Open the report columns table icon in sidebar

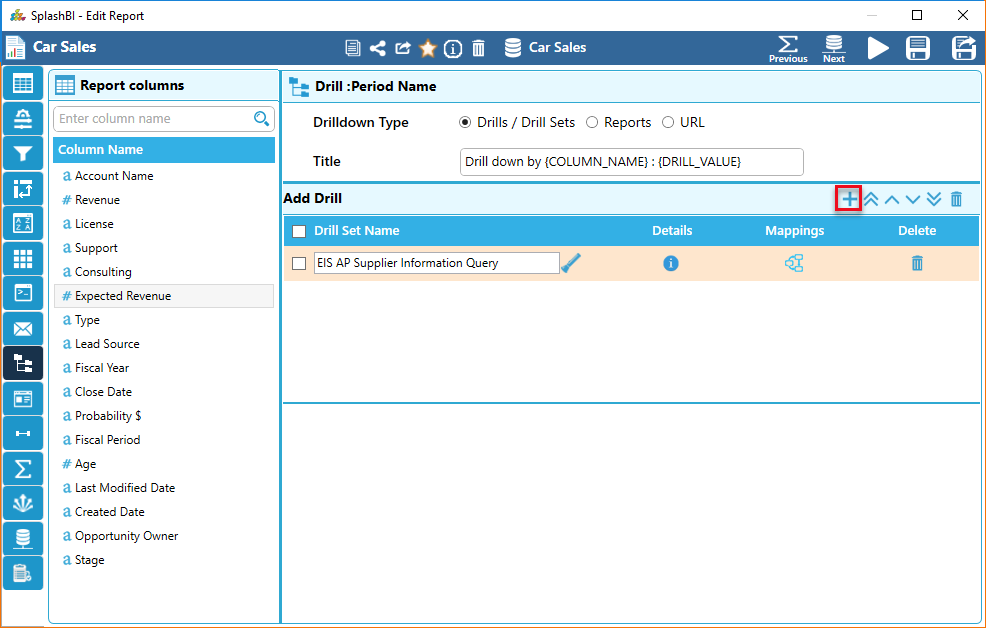pyautogui.click(x=23, y=83)
